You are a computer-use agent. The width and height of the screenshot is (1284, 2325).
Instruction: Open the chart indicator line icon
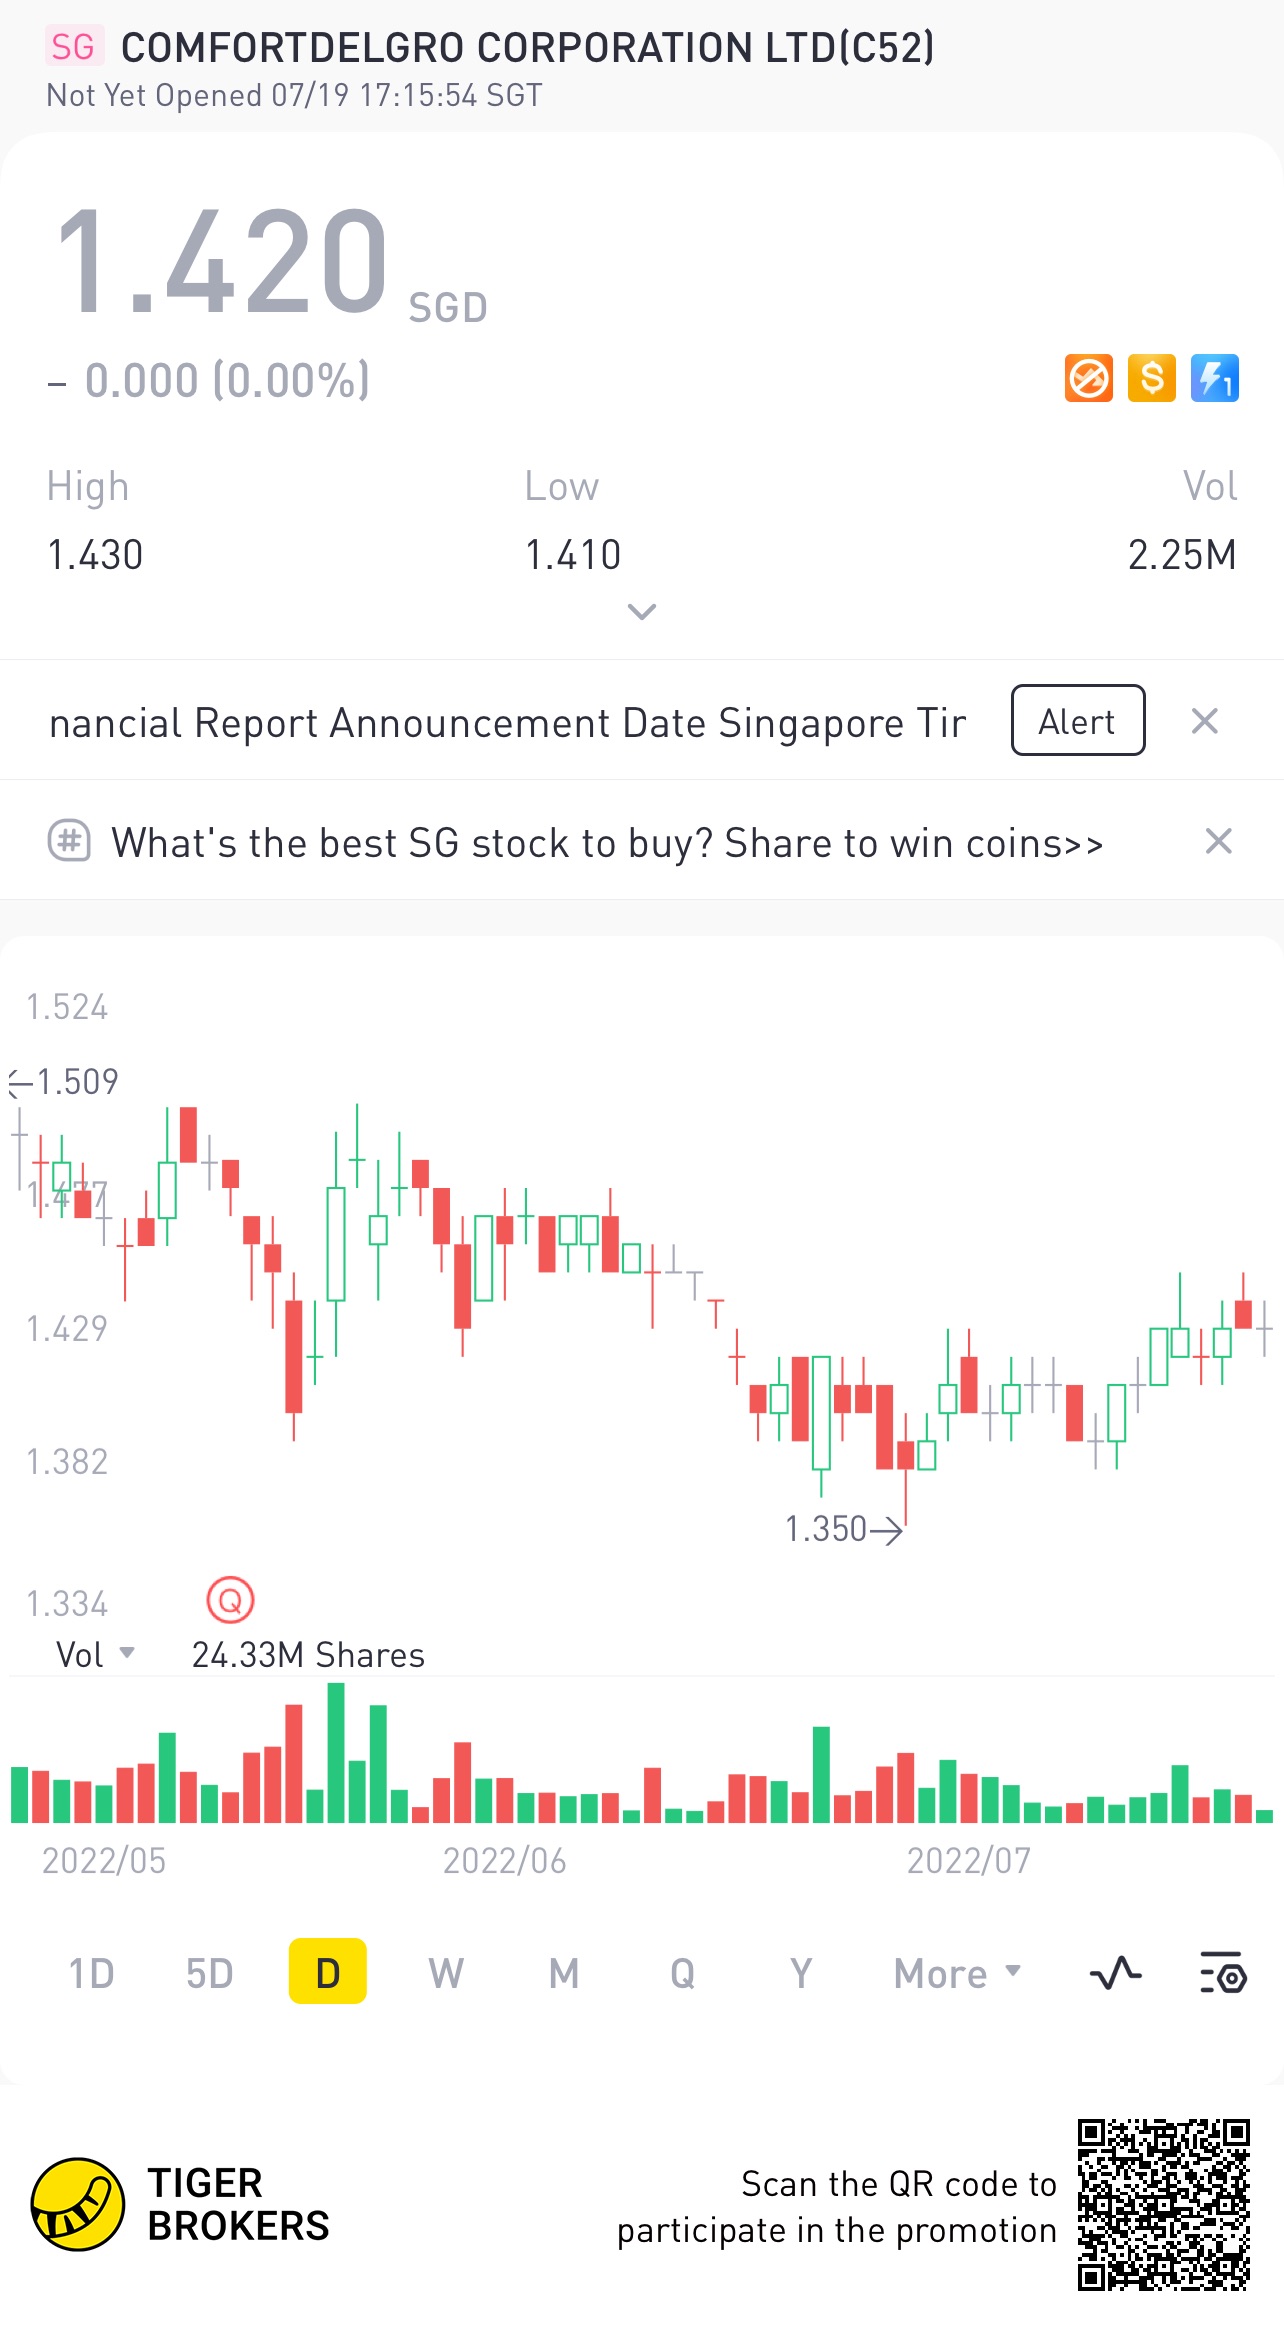[1115, 1973]
